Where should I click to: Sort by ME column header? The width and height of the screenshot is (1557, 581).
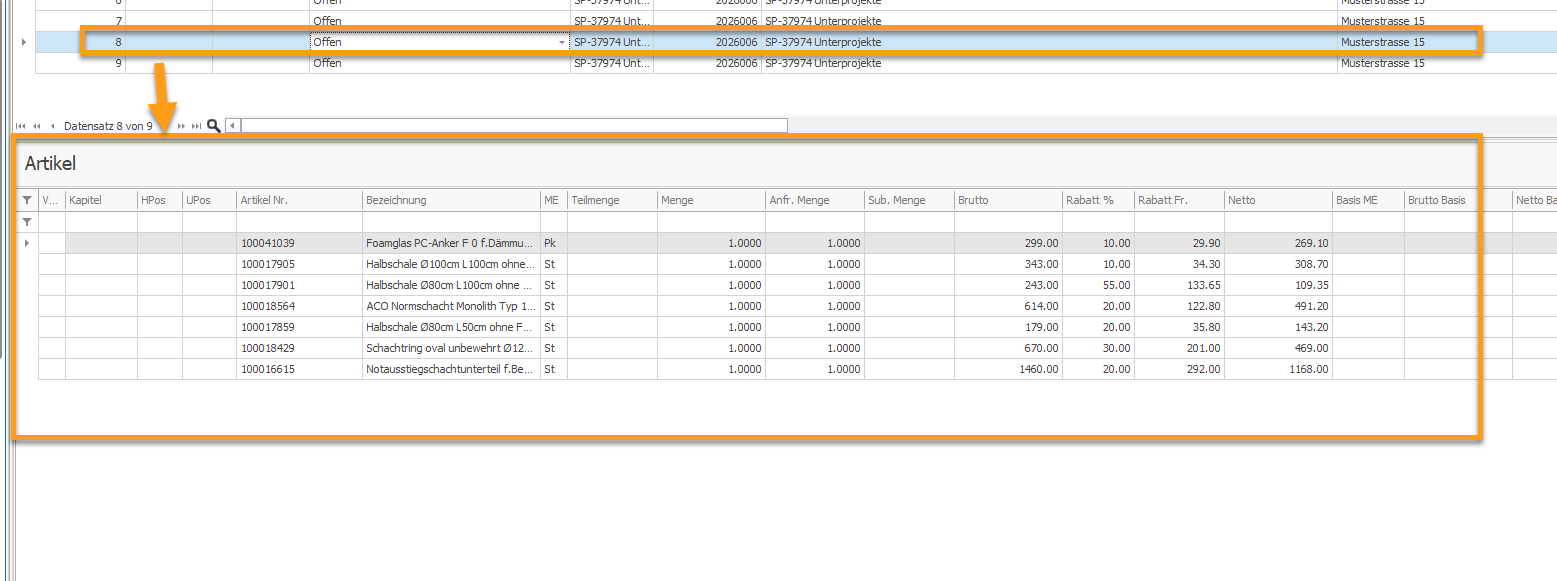554,200
